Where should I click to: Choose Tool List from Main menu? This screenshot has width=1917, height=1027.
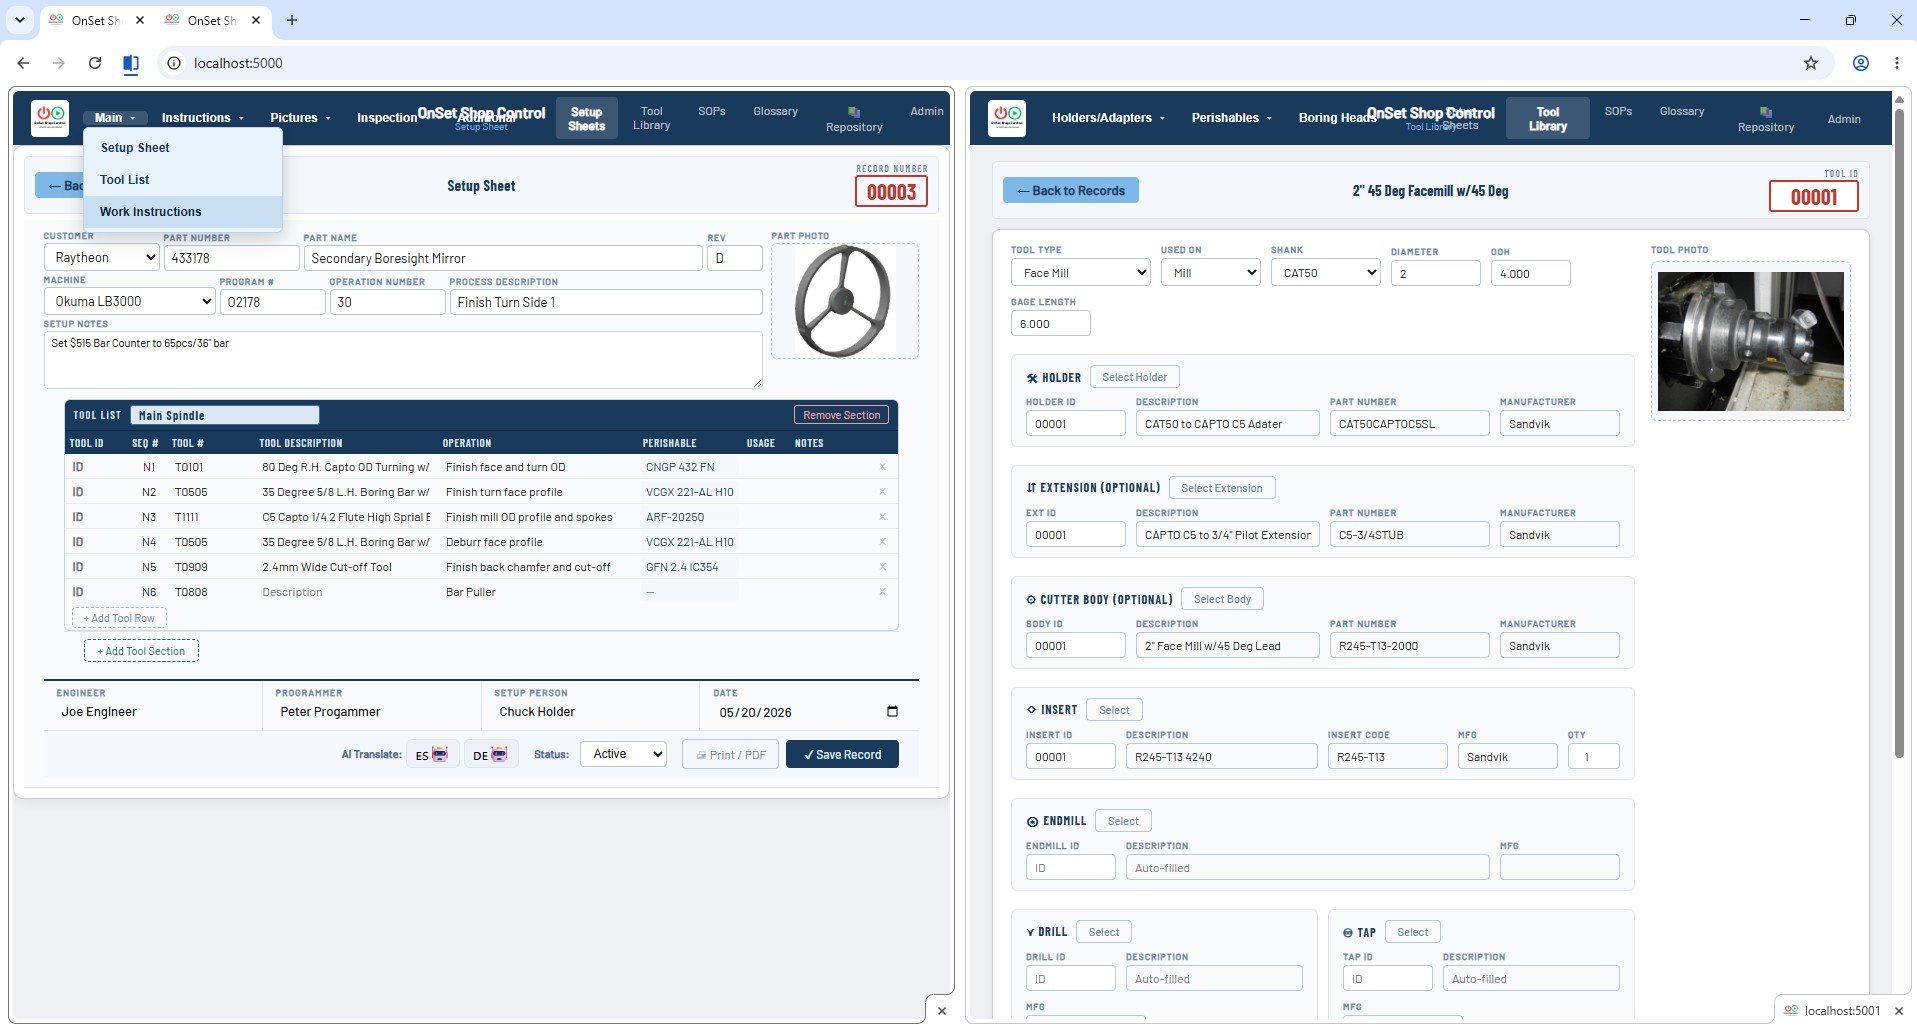click(x=183, y=180)
